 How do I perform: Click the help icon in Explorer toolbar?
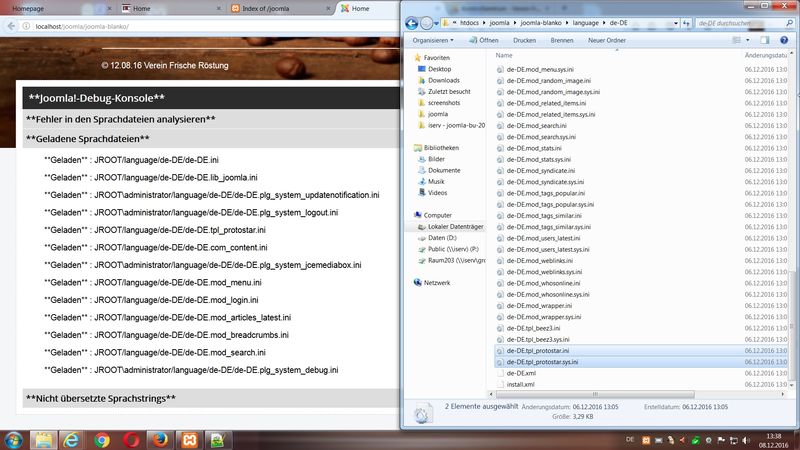coord(786,40)
